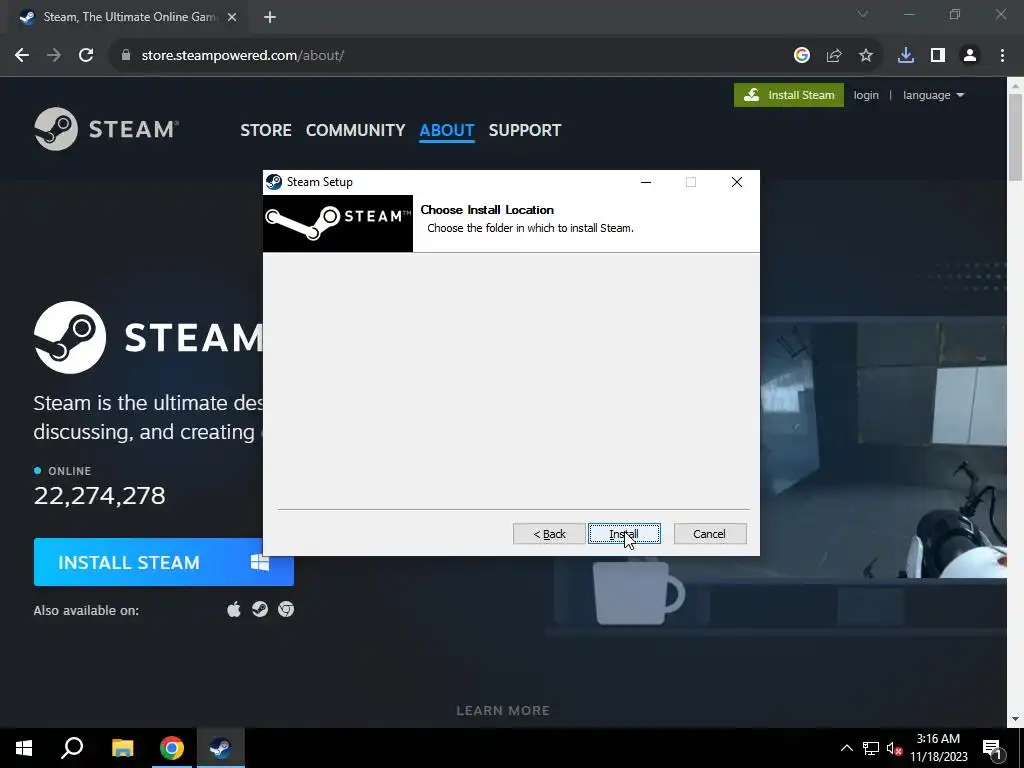The height and width of the screenshot is (768, 1024).
Task: Select the SteamOS platform icon
Action: coord(260,609)
